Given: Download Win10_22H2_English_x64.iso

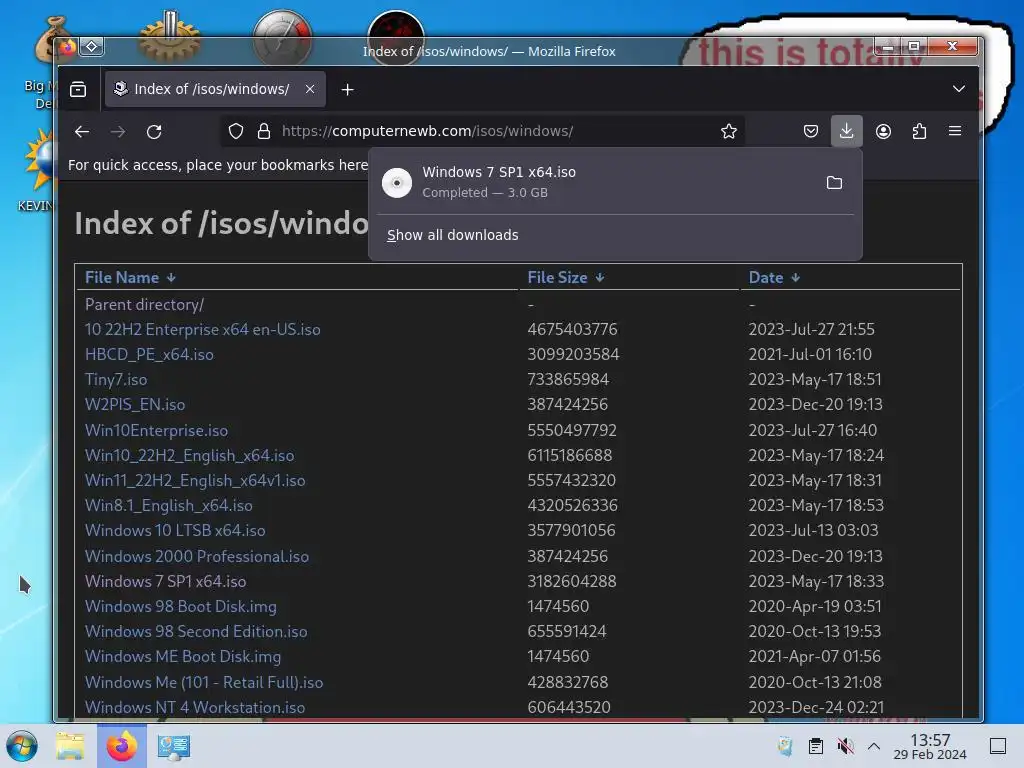Looking at the screenshot, I should [x=189, y=455].
